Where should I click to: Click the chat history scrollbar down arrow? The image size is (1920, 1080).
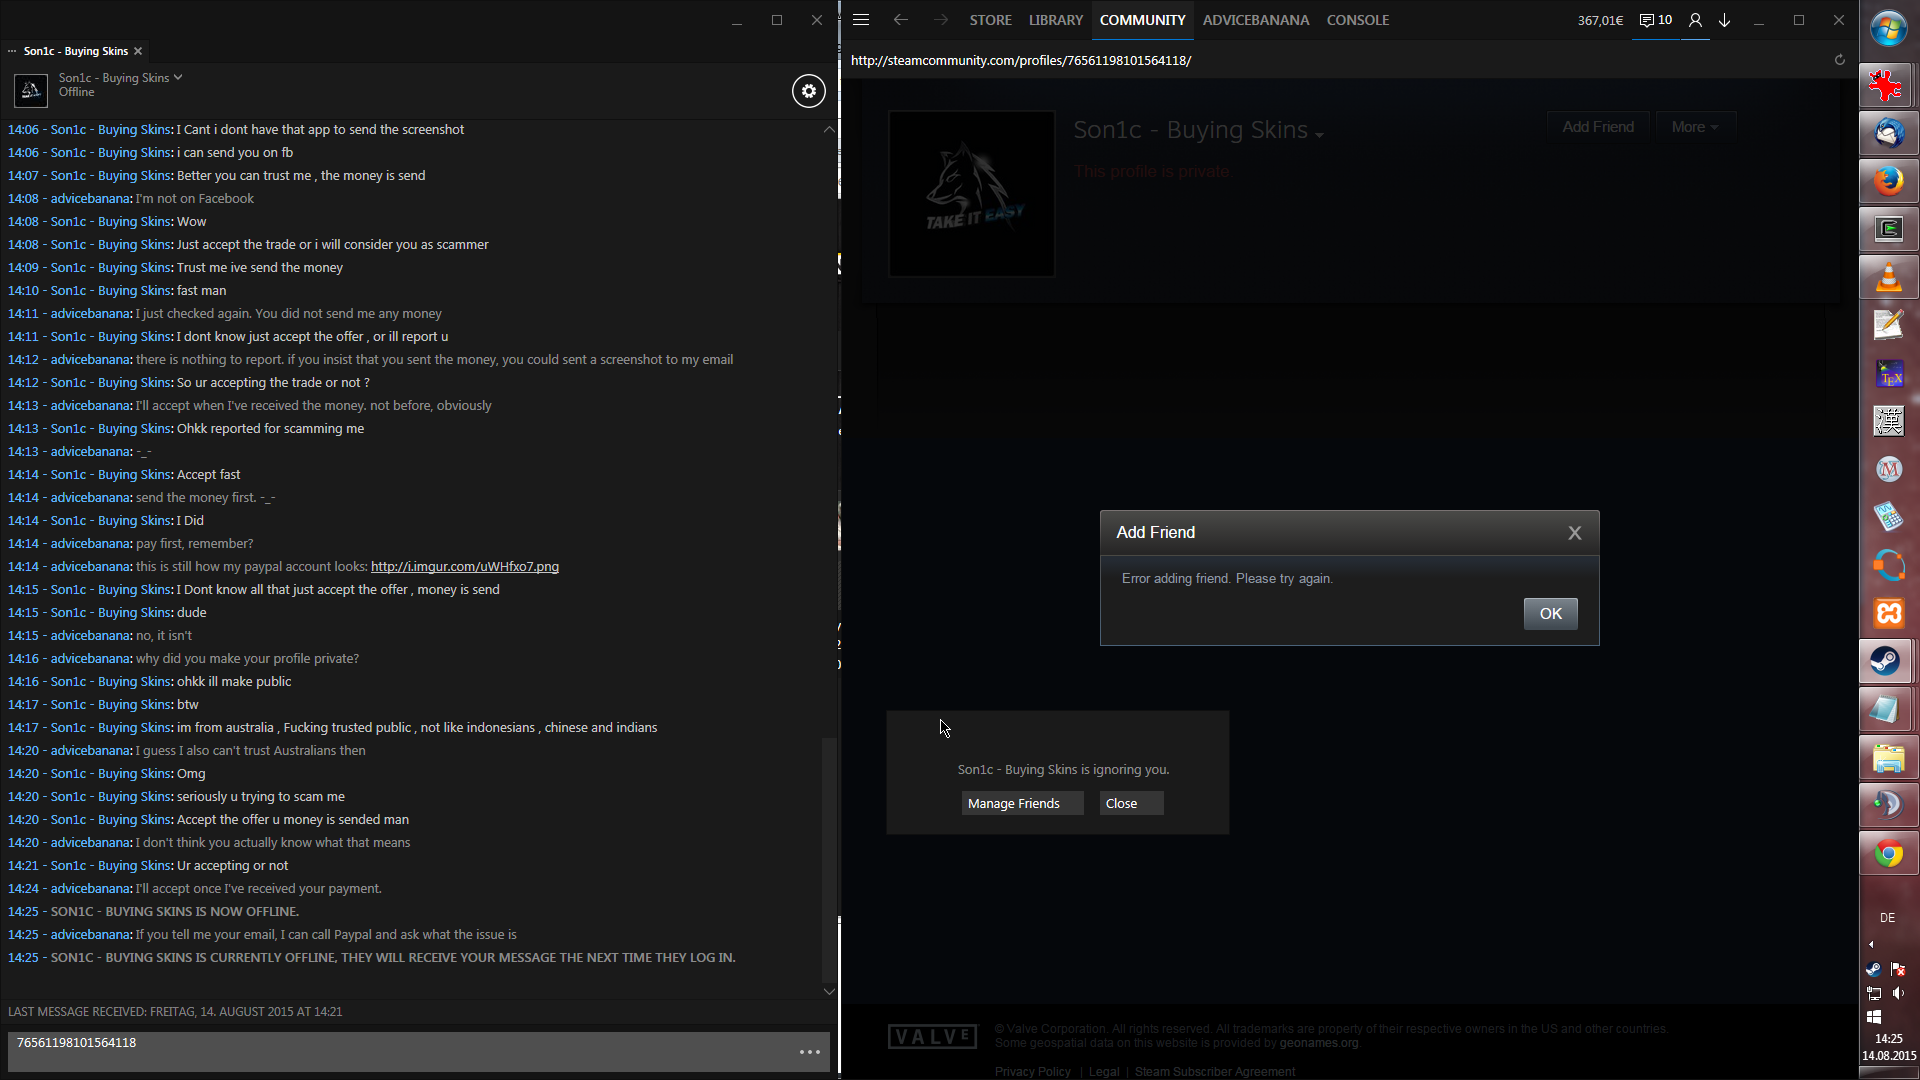click(x=828, y=991)
